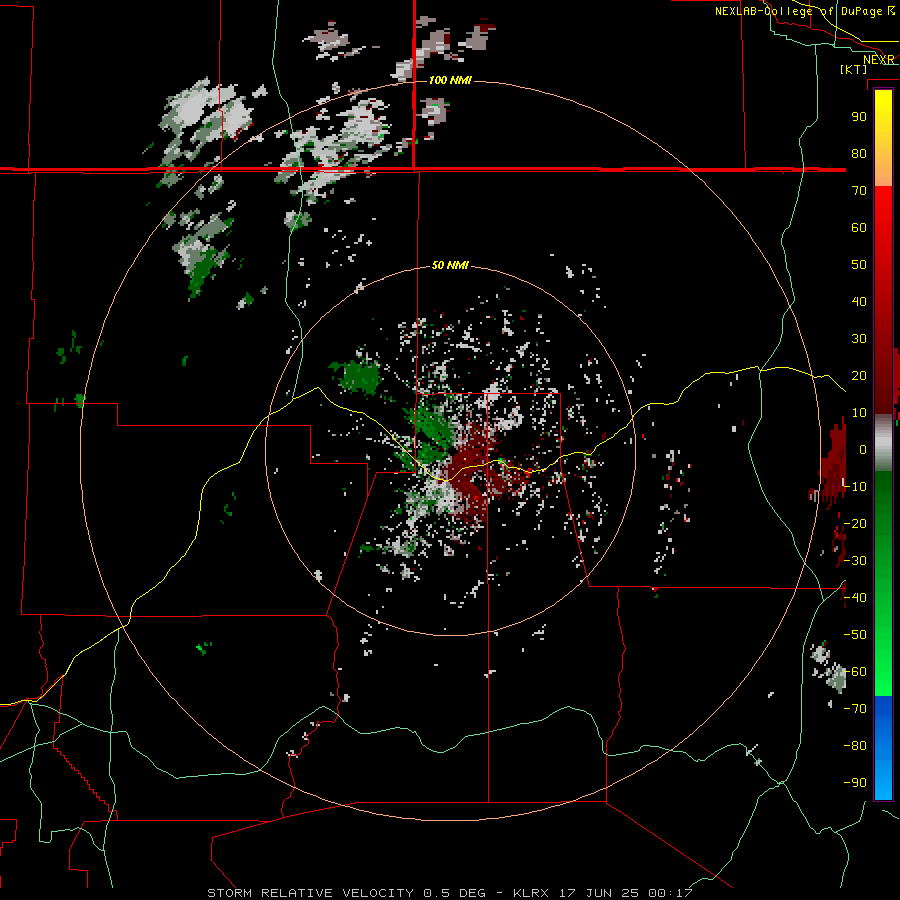Click the -40 scale value
This screenshot has width=900, height=900.
855,598
